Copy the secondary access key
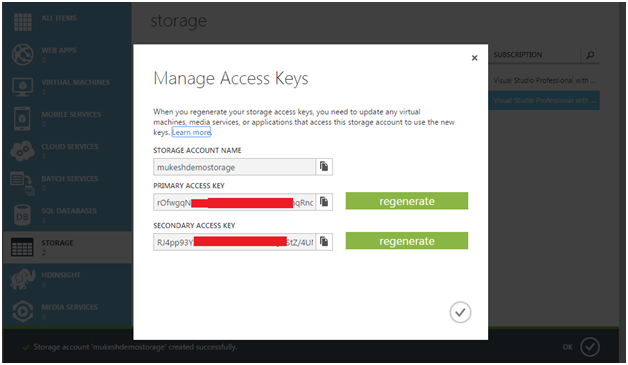Viewport: 628px width, 365px height. click(324, 242)
